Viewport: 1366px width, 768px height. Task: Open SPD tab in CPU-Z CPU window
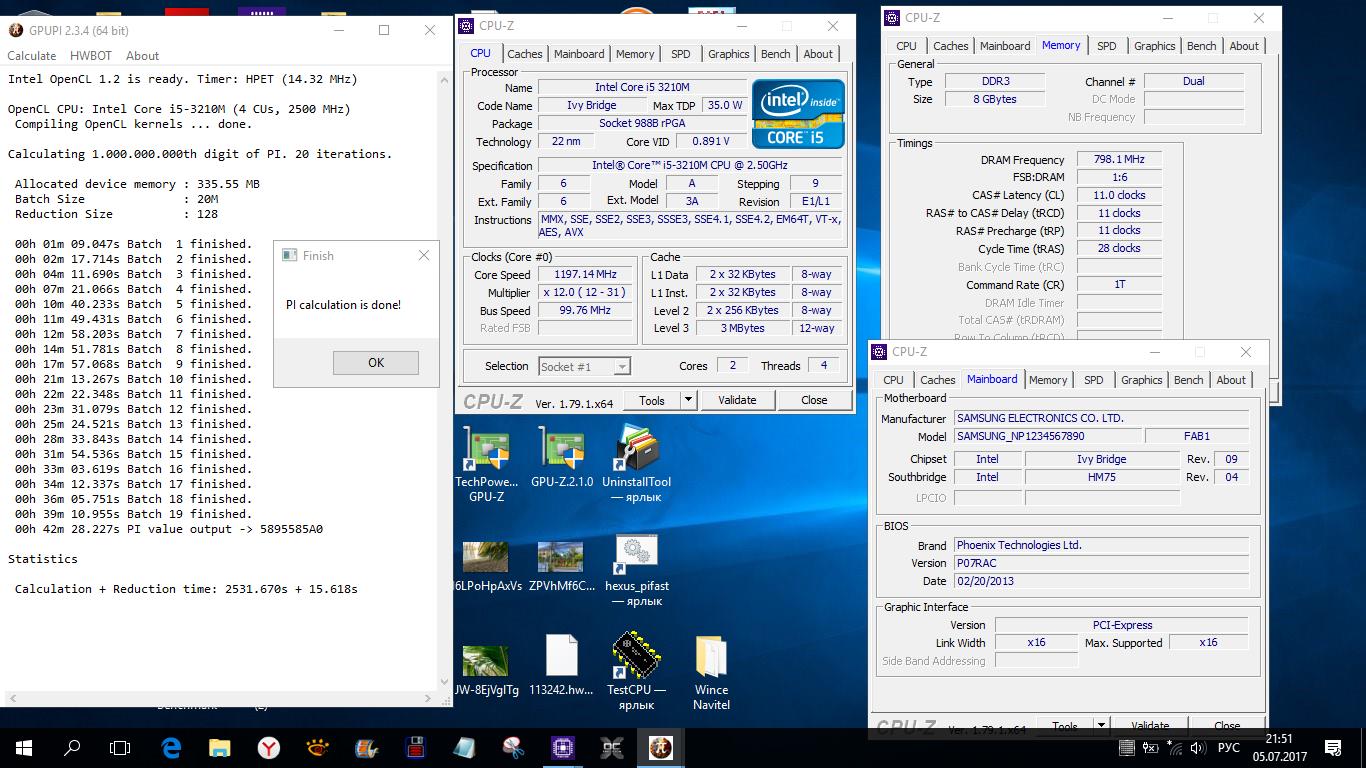coord(680,54)
